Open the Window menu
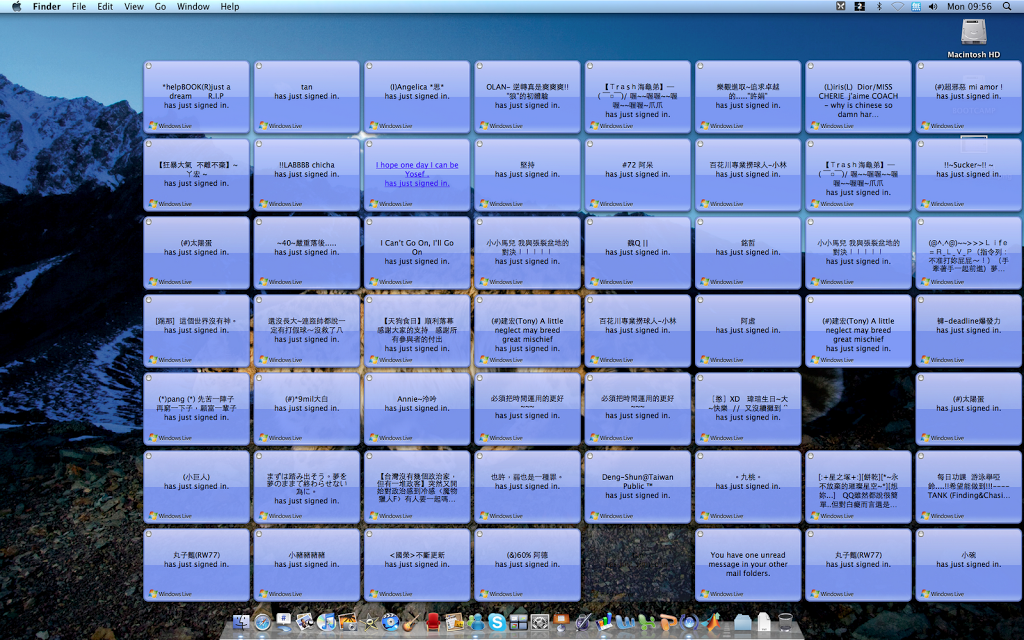Image resolution: width=1024 pixels, height=640 pixels. point(193,7)
